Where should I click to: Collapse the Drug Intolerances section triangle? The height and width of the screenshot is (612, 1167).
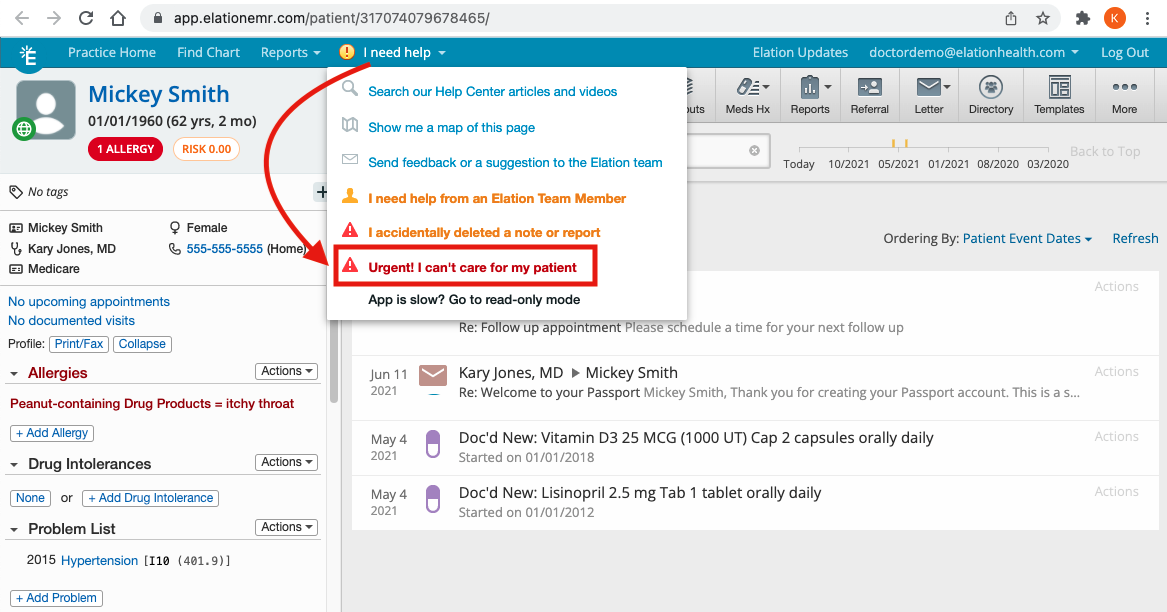(x=15, y=465)
